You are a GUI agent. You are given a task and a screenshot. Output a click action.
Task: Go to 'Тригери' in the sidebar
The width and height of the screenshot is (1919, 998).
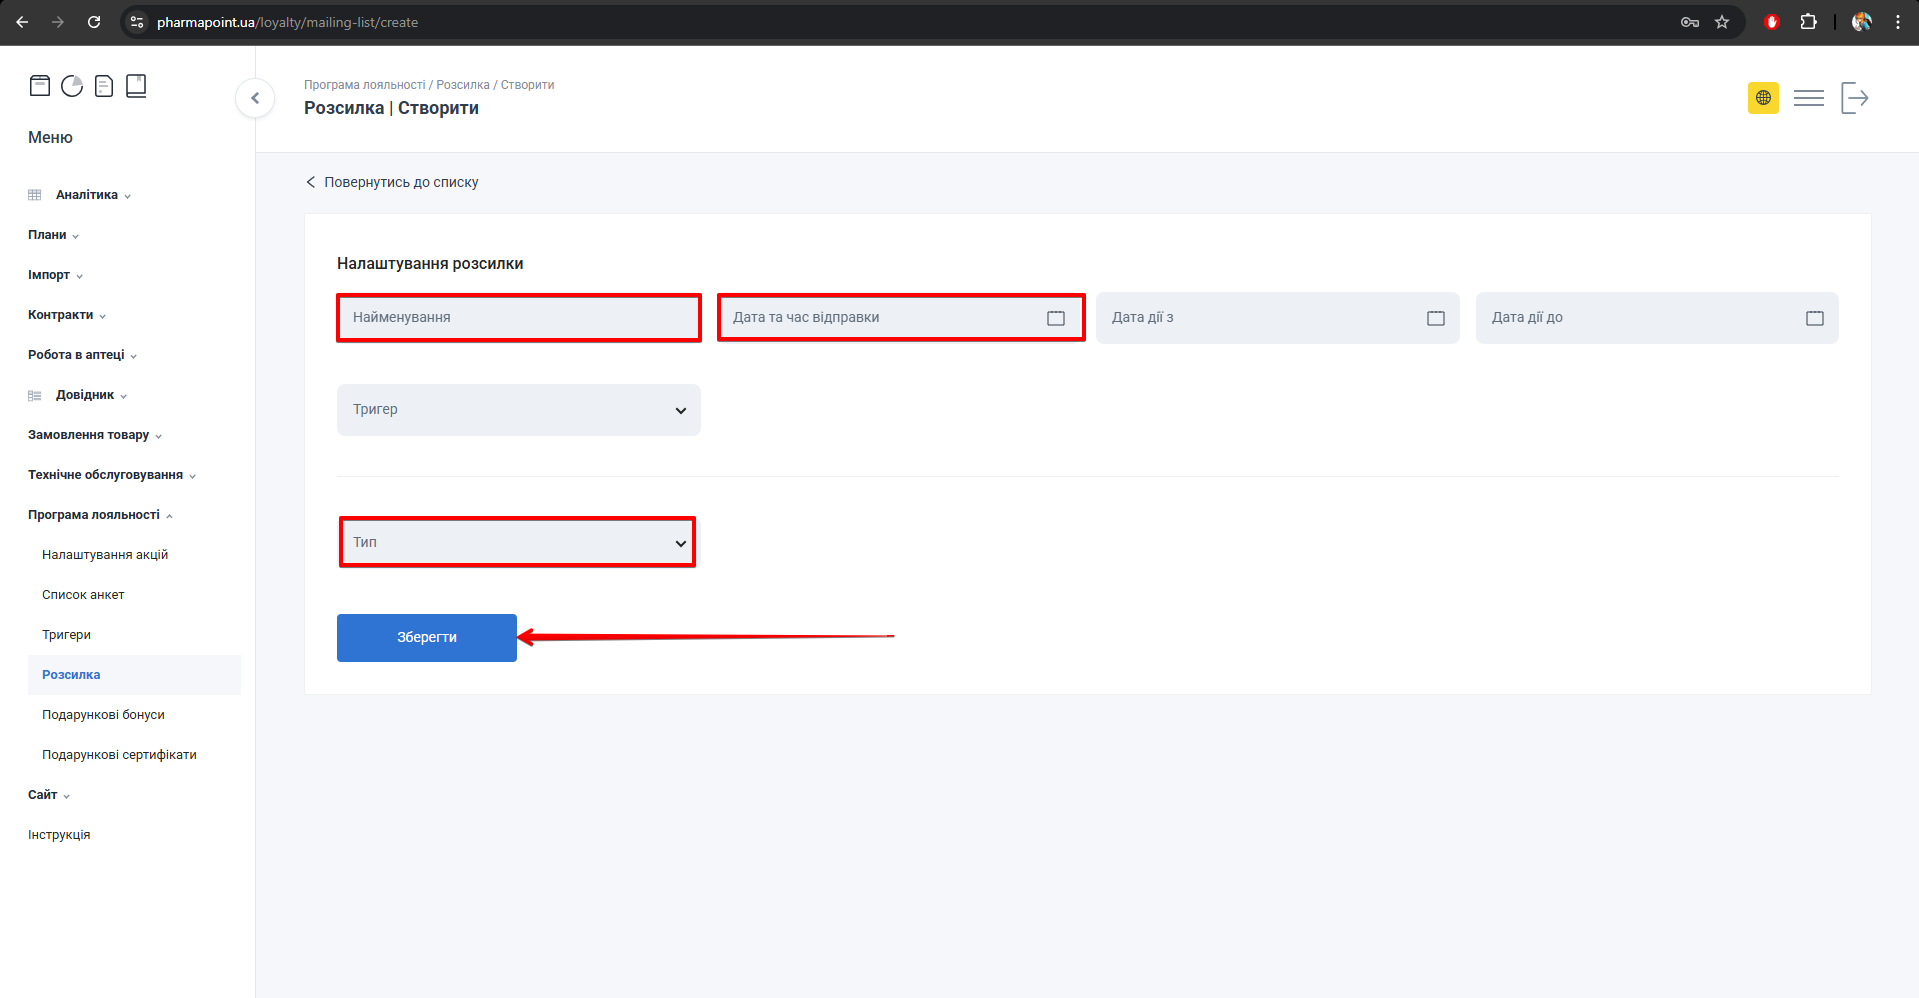67,635
